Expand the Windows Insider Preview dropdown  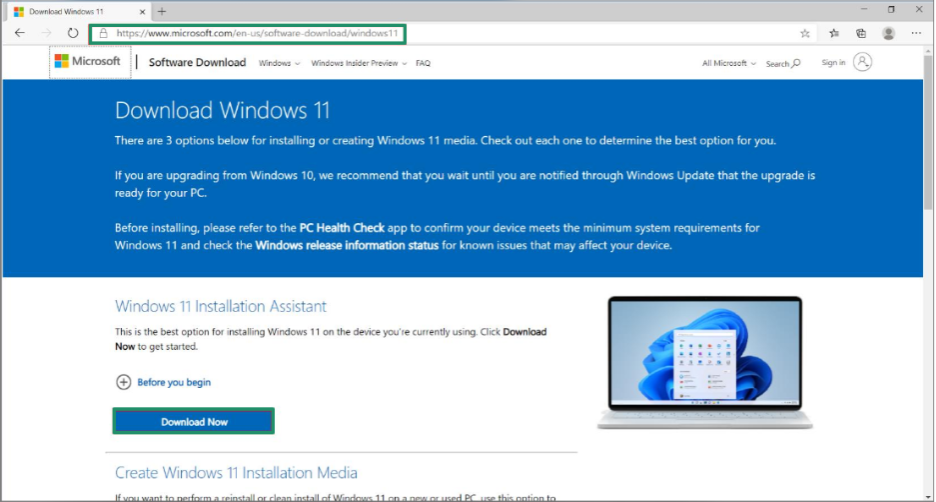click(358, 63)
